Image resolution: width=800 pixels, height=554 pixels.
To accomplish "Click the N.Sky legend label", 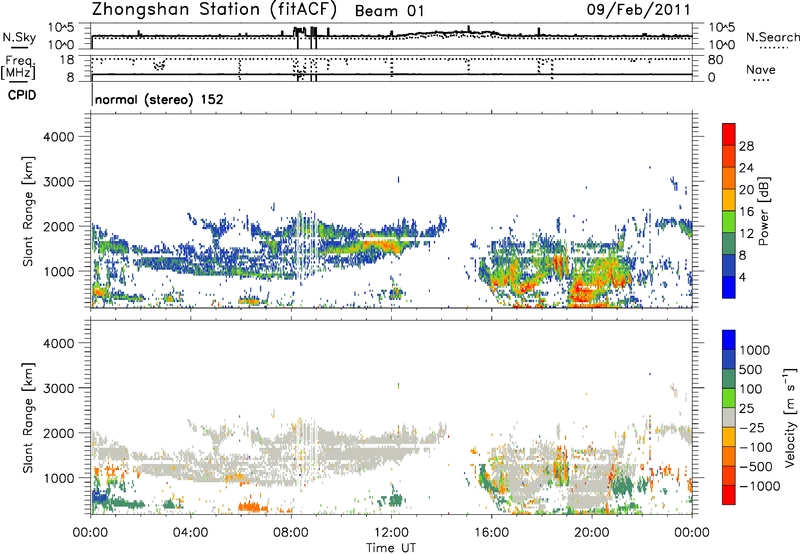I will [x=19, y=37].
